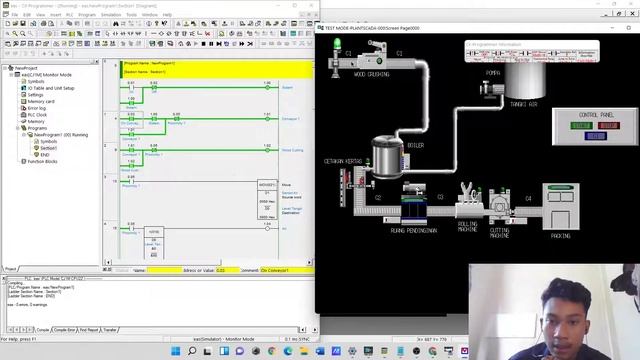Switch to the Find Report output tab
Screen dimensions: 640x360
tap(89, 330)
